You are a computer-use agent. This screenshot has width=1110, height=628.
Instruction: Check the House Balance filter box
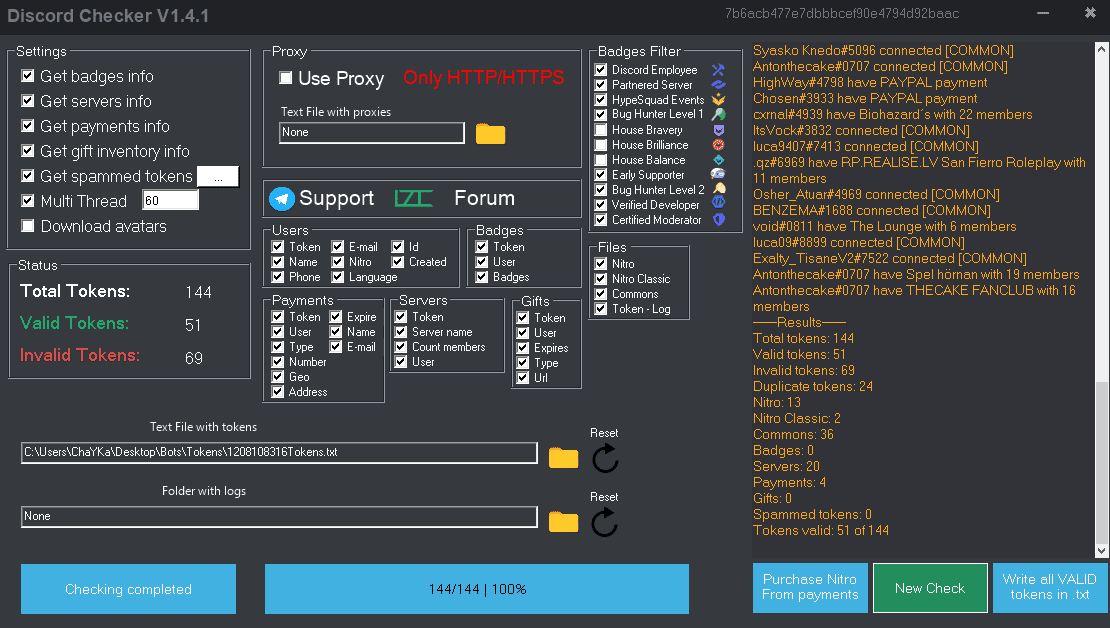pos(600,159)
